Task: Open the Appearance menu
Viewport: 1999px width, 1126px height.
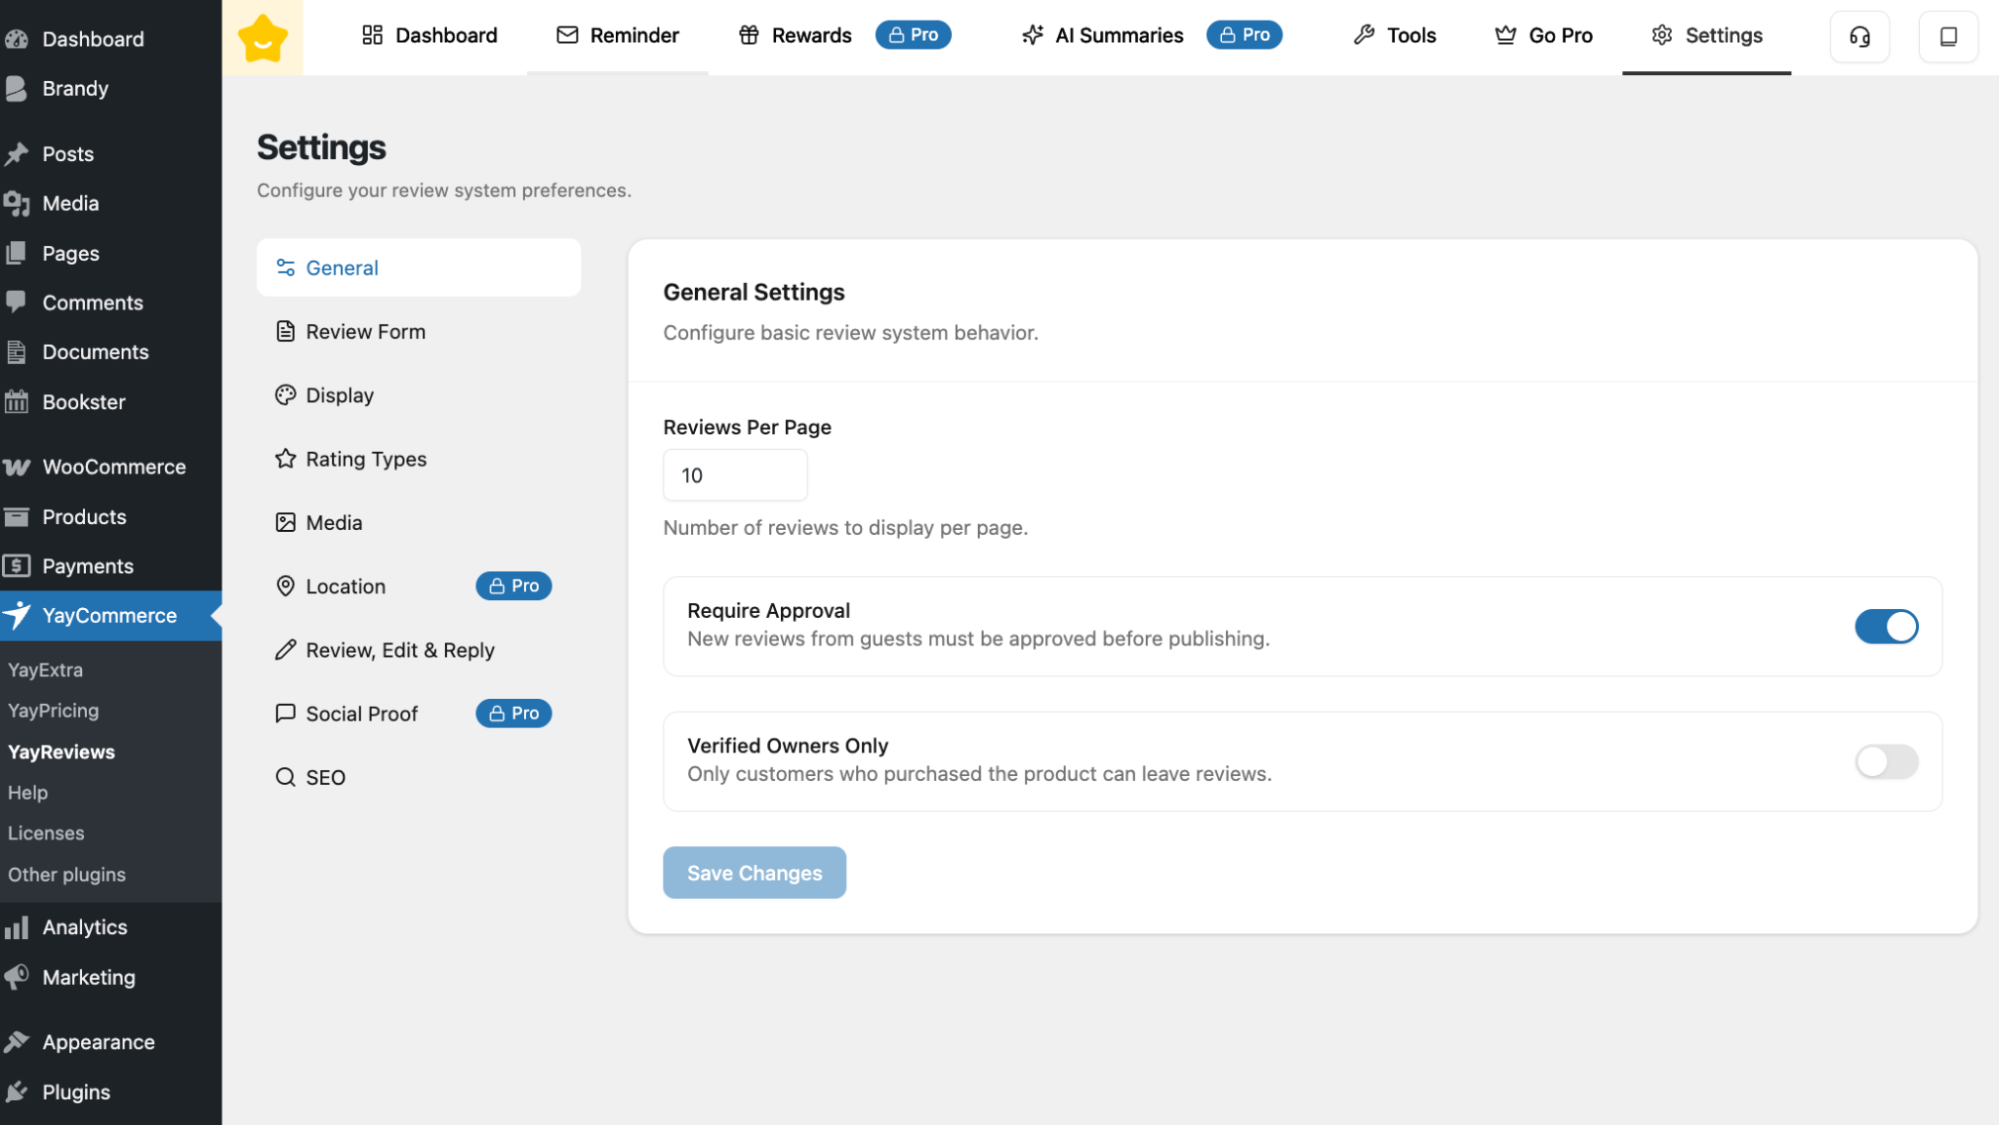Action: pos(98,1041)
